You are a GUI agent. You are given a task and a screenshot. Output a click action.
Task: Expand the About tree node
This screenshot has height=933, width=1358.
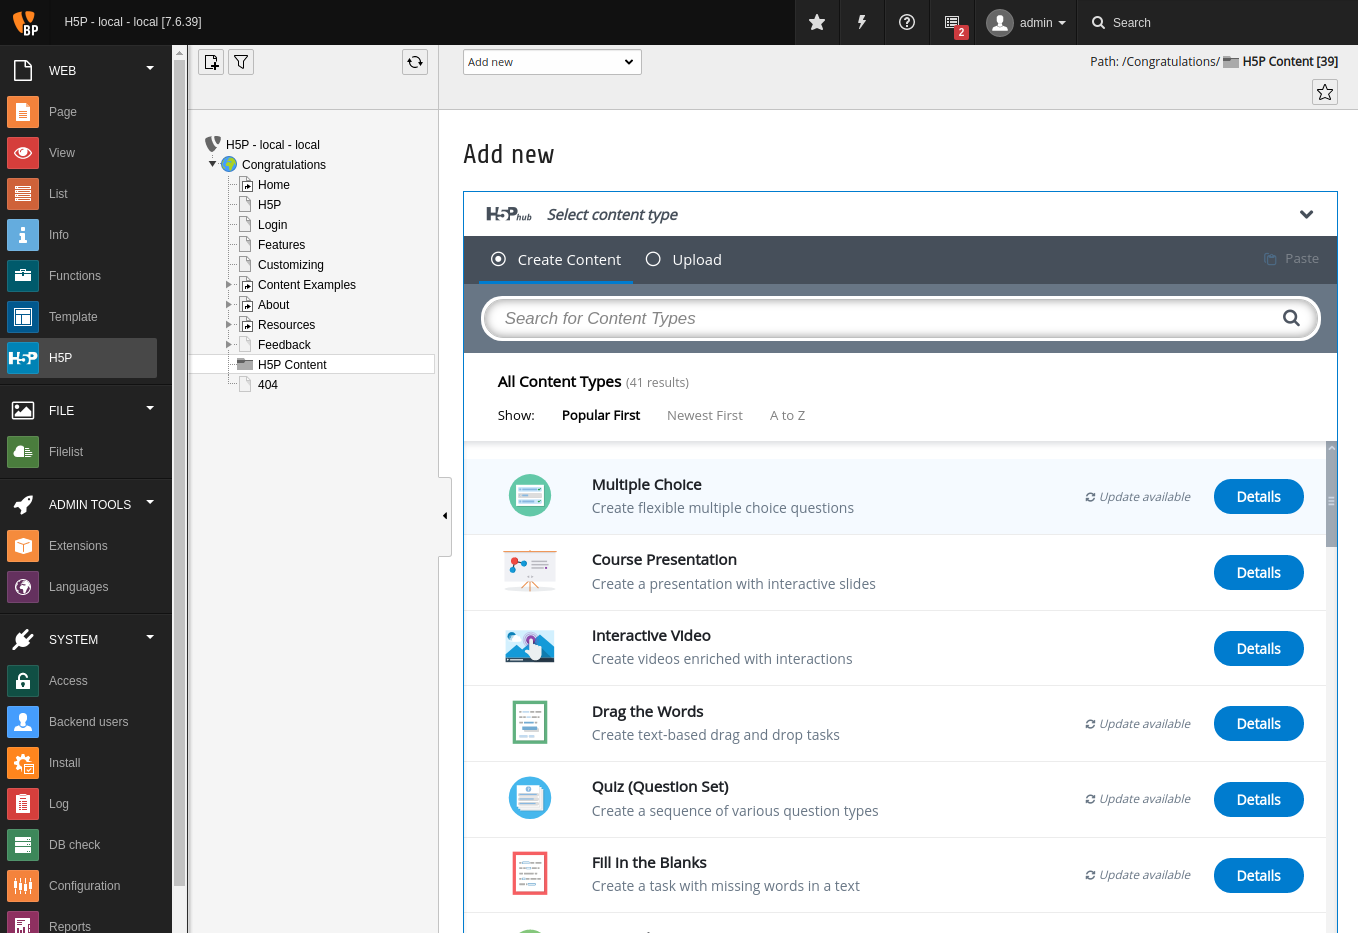228,305
